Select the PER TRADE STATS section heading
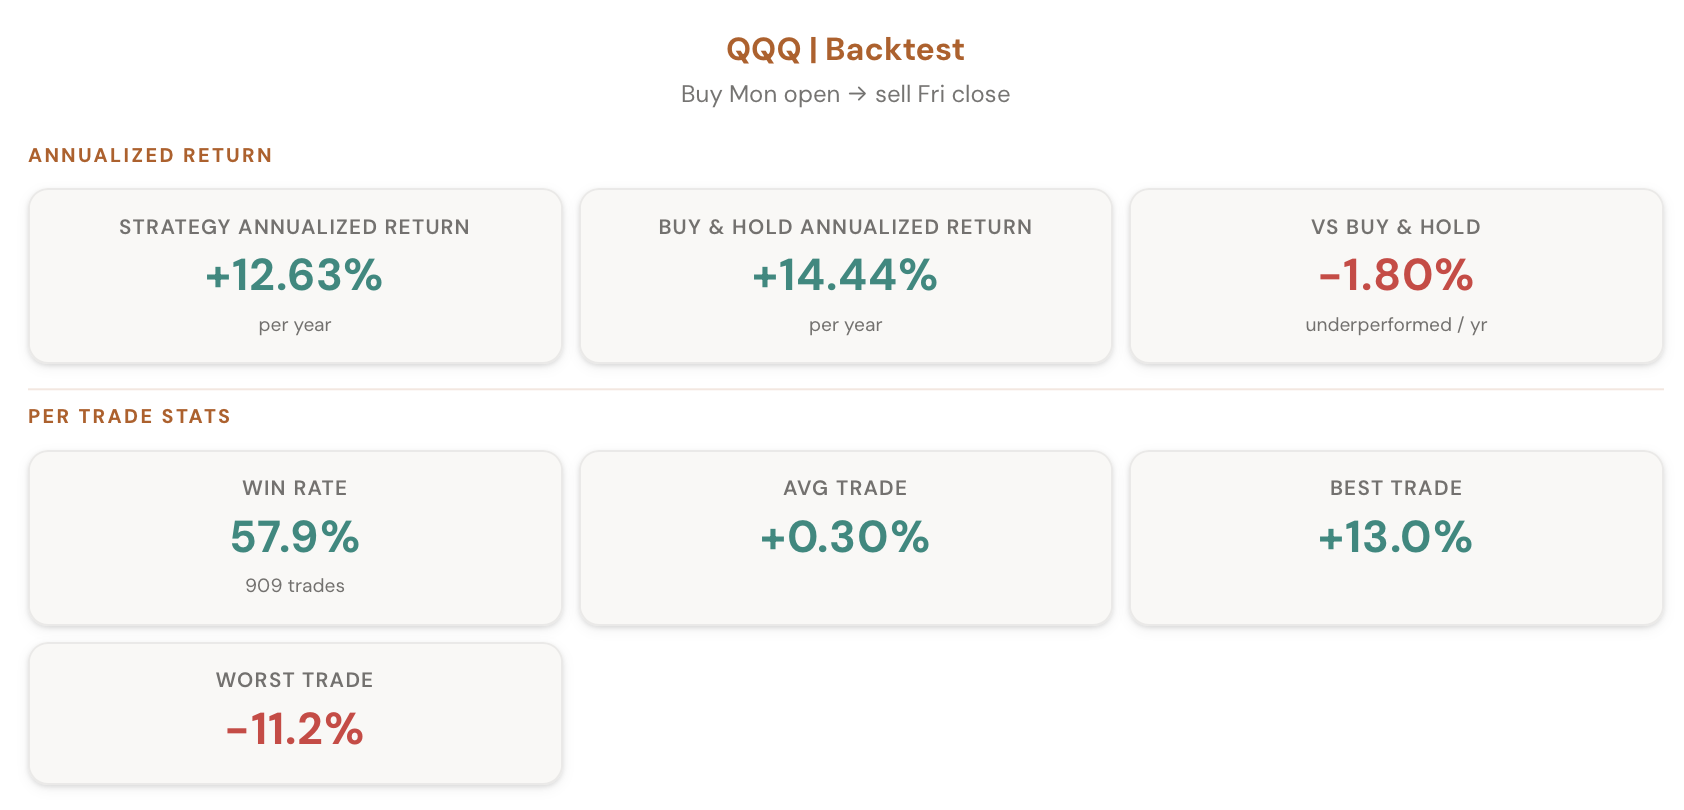Screen dimensions: 1684x810 pos(129,416)
